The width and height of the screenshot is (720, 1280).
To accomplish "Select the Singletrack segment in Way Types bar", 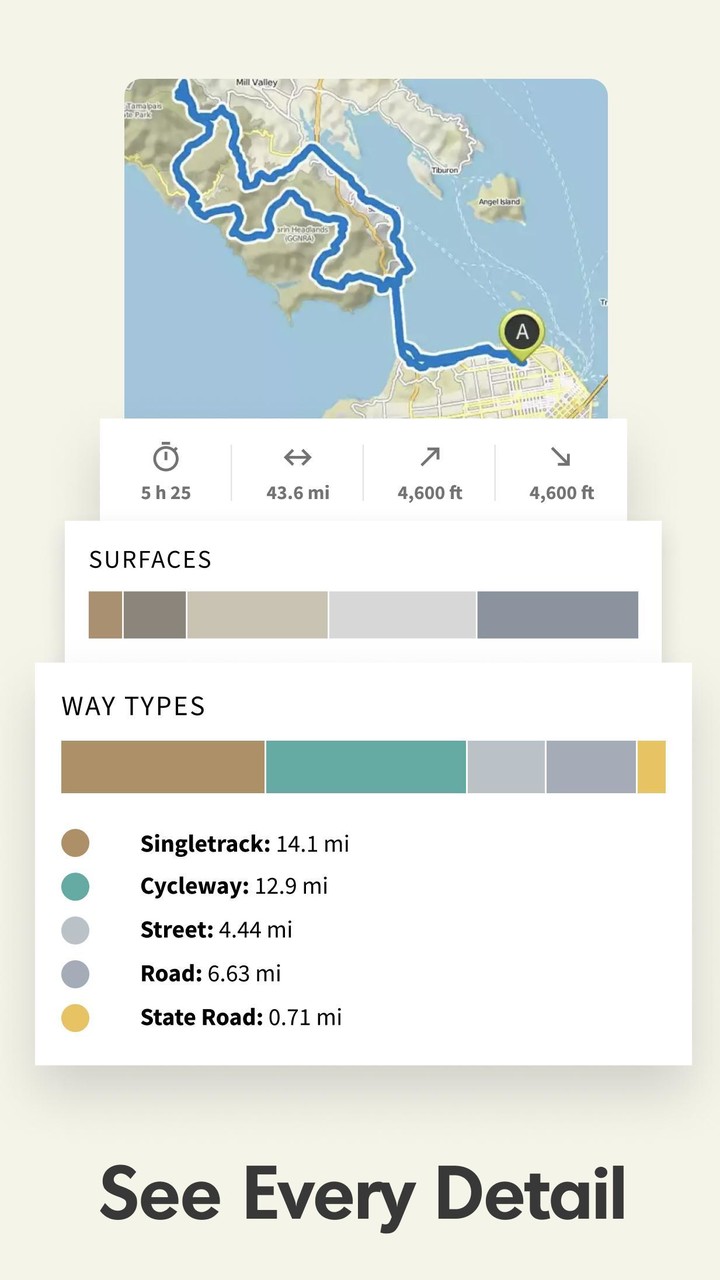I will coord(162,767).
